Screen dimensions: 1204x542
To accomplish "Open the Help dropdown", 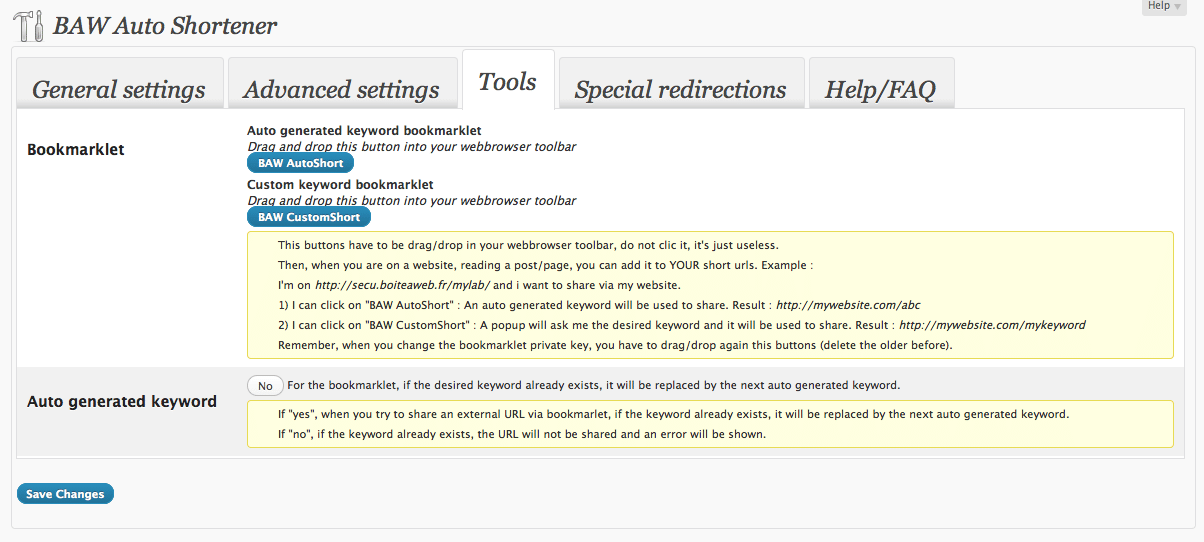I will [x=1165, y=7].
